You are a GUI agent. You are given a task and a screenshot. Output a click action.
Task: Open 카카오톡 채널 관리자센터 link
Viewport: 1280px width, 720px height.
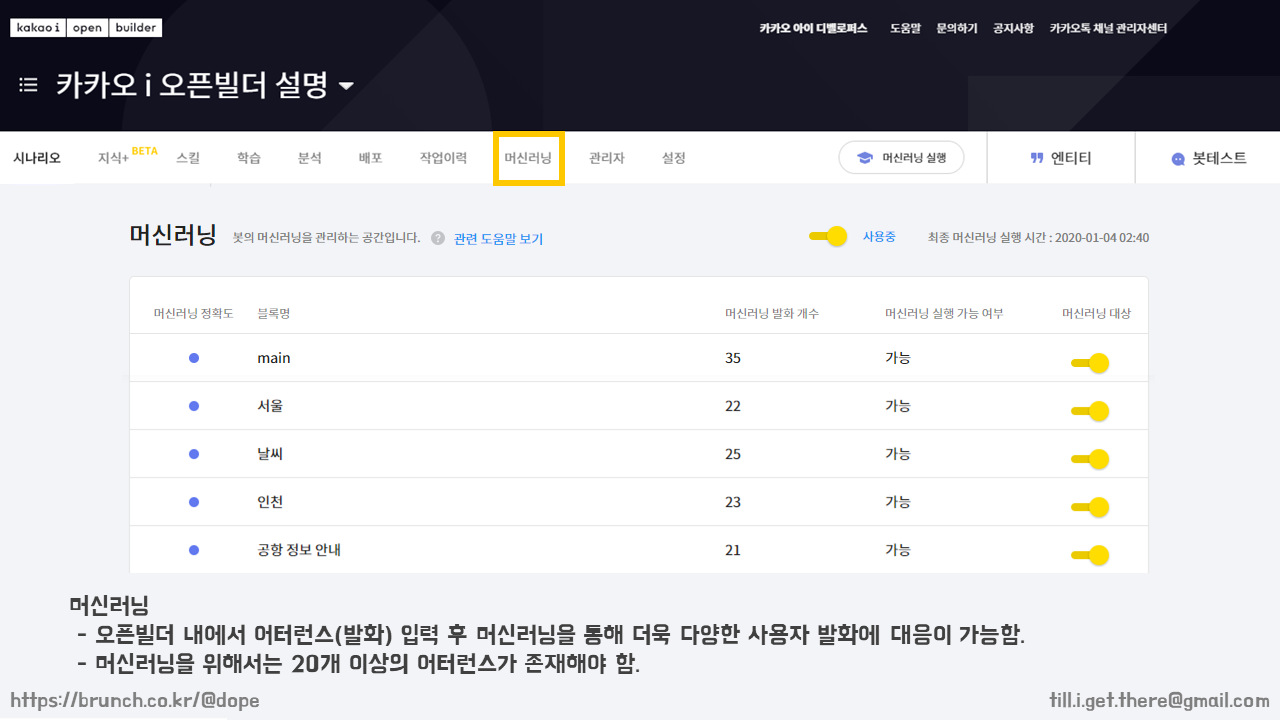click(x=1108, y=28)
